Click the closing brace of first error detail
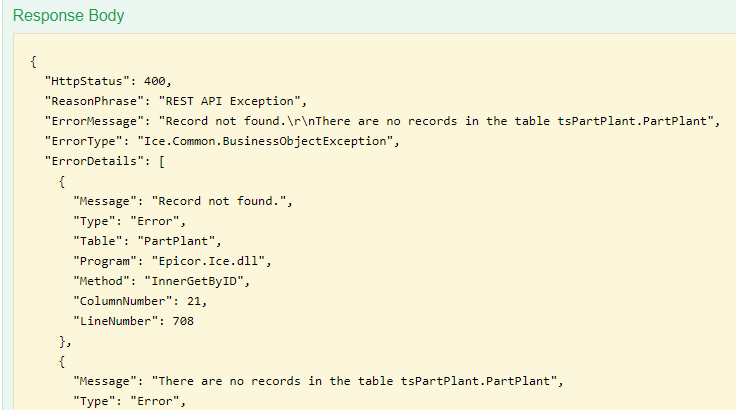This screenshot has height=410, width=736. coord(63,341)
